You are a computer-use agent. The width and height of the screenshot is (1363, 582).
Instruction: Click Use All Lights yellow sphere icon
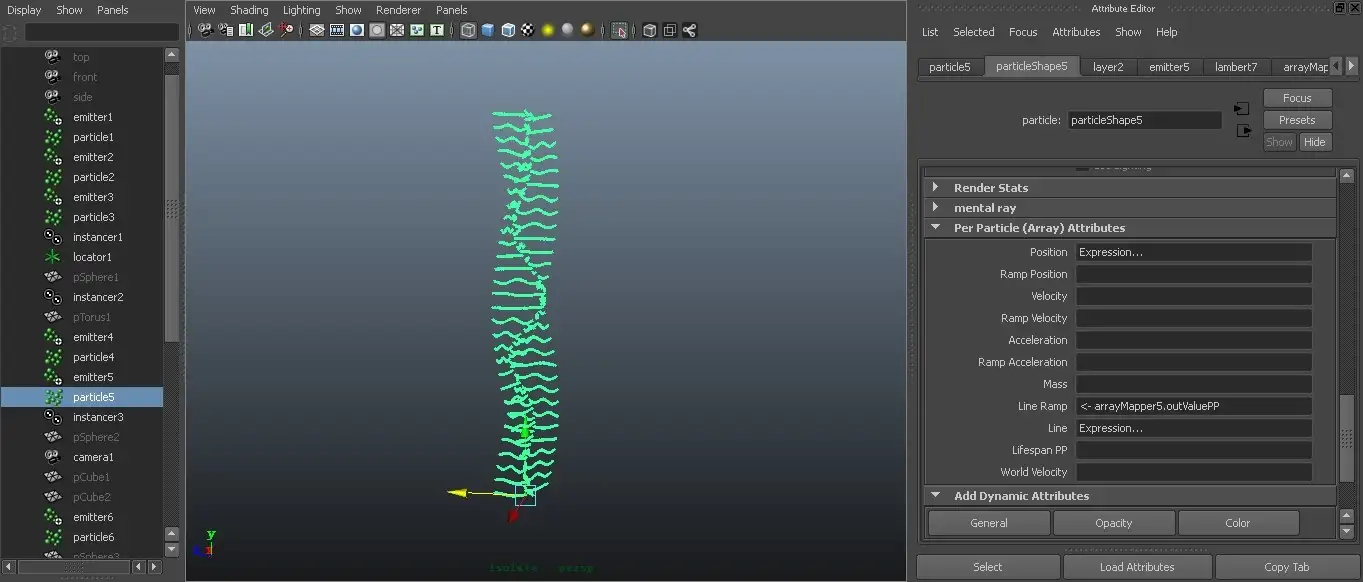(548, 30)
